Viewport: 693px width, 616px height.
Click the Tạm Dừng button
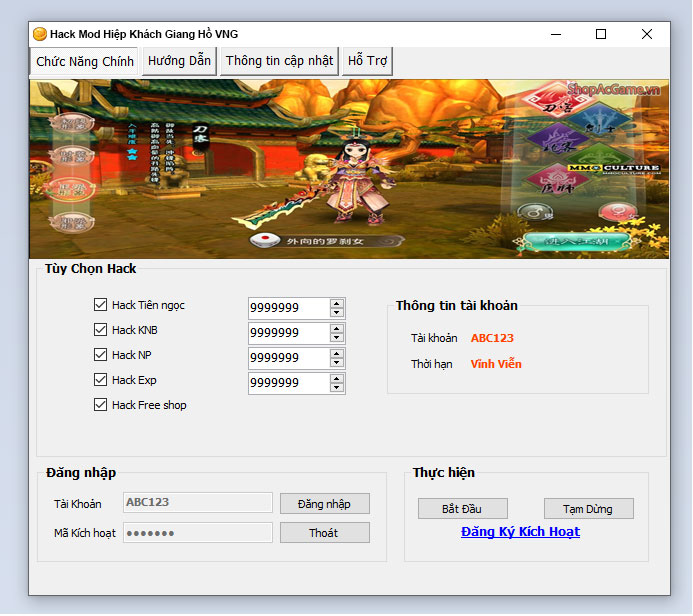tap(589, 509)
